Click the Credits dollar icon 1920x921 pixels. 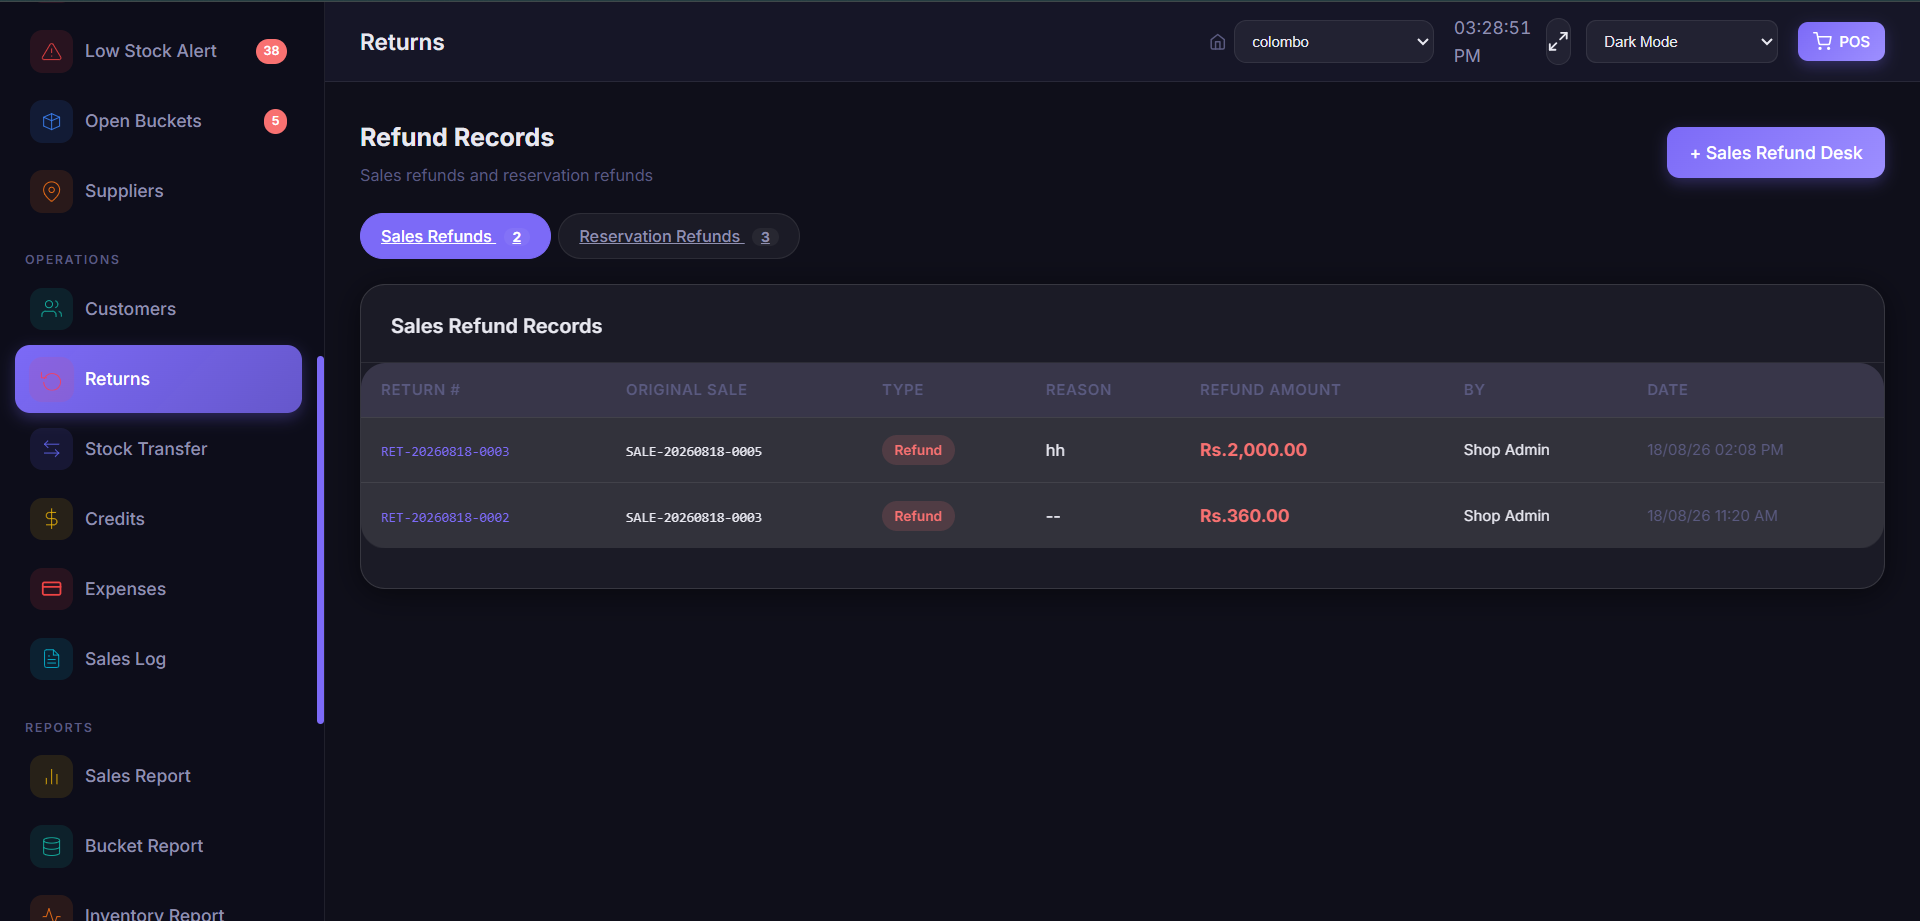pyautogui.click(x=51, y=519)
